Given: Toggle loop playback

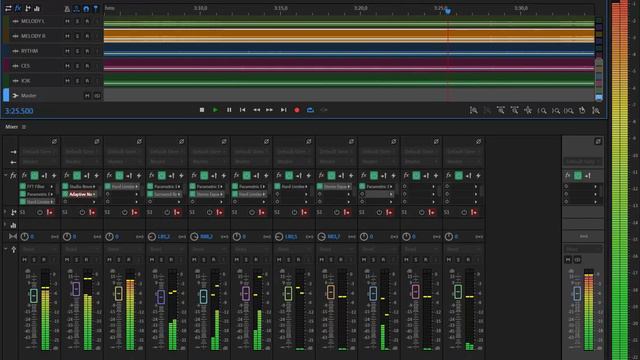Looking at the screenshot, I should point(310,110).
